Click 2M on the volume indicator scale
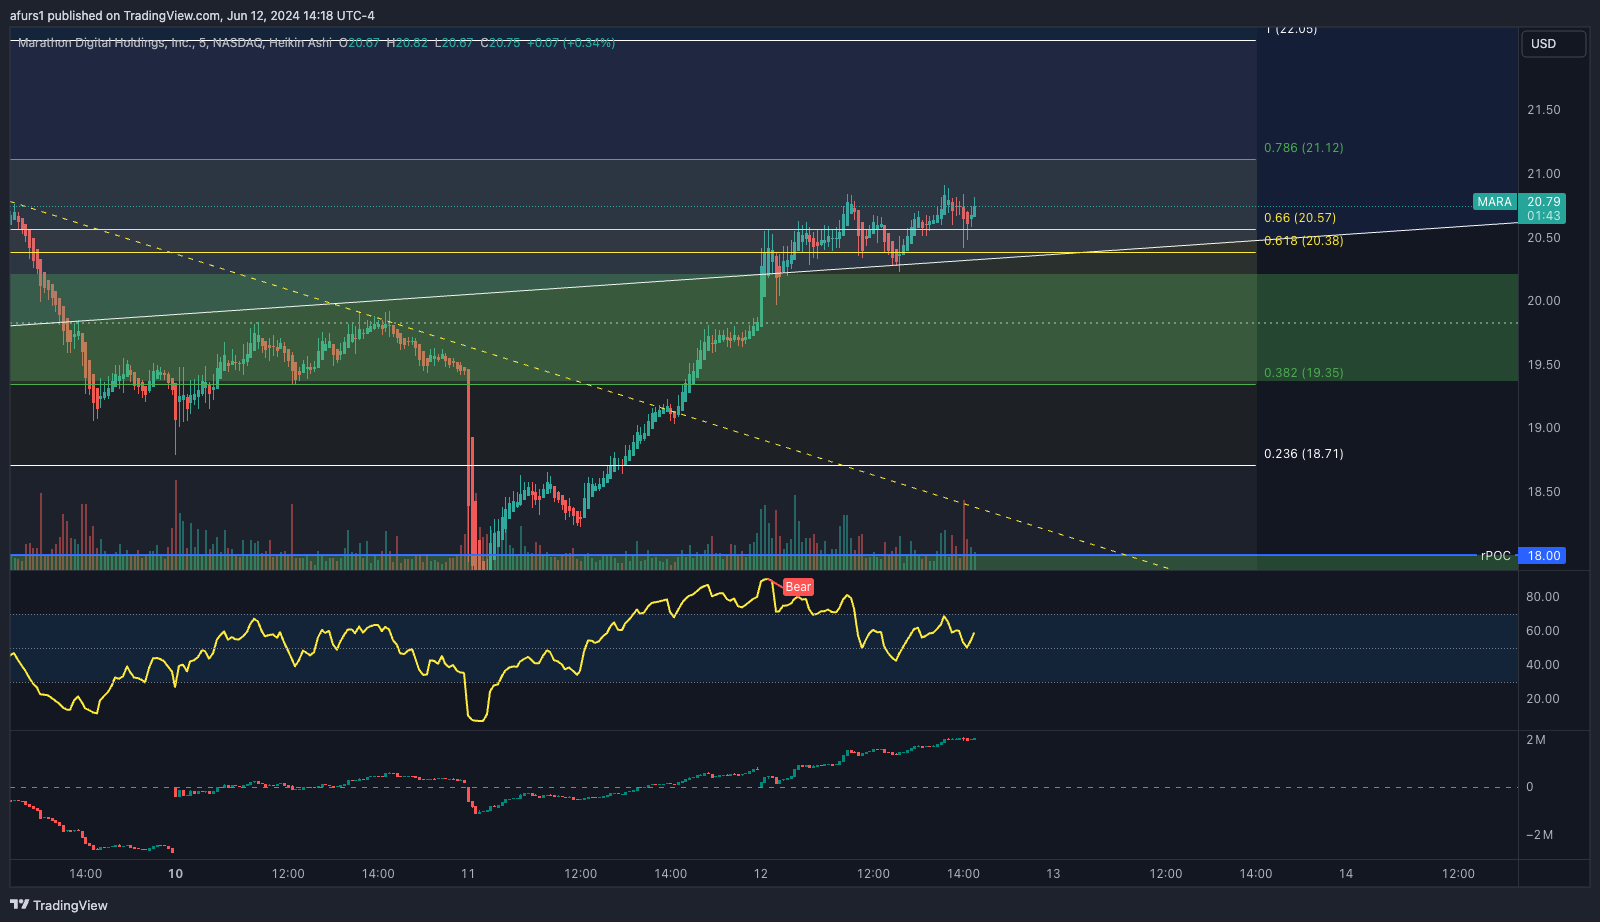Image resolution: width=1600 pixels, height=922 pixels. (x=1536, y=740)
